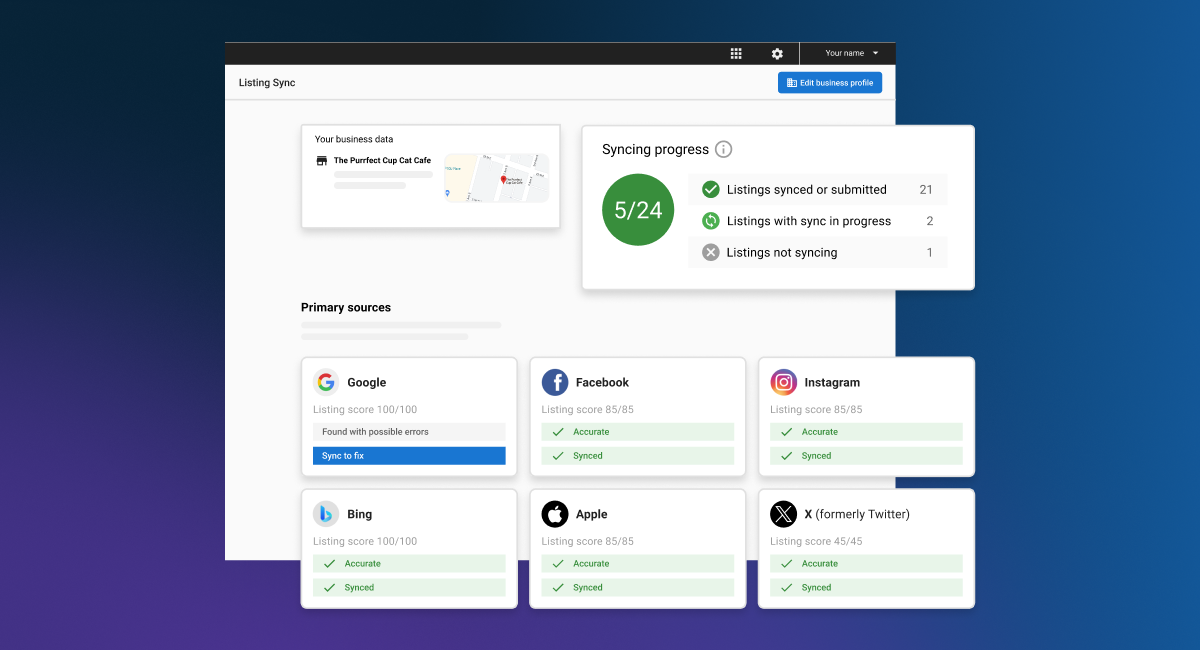This screenshot has width=1200, height=650.
Task: Click Apple Listing score 85/85 text
Action: pos(588,542)
